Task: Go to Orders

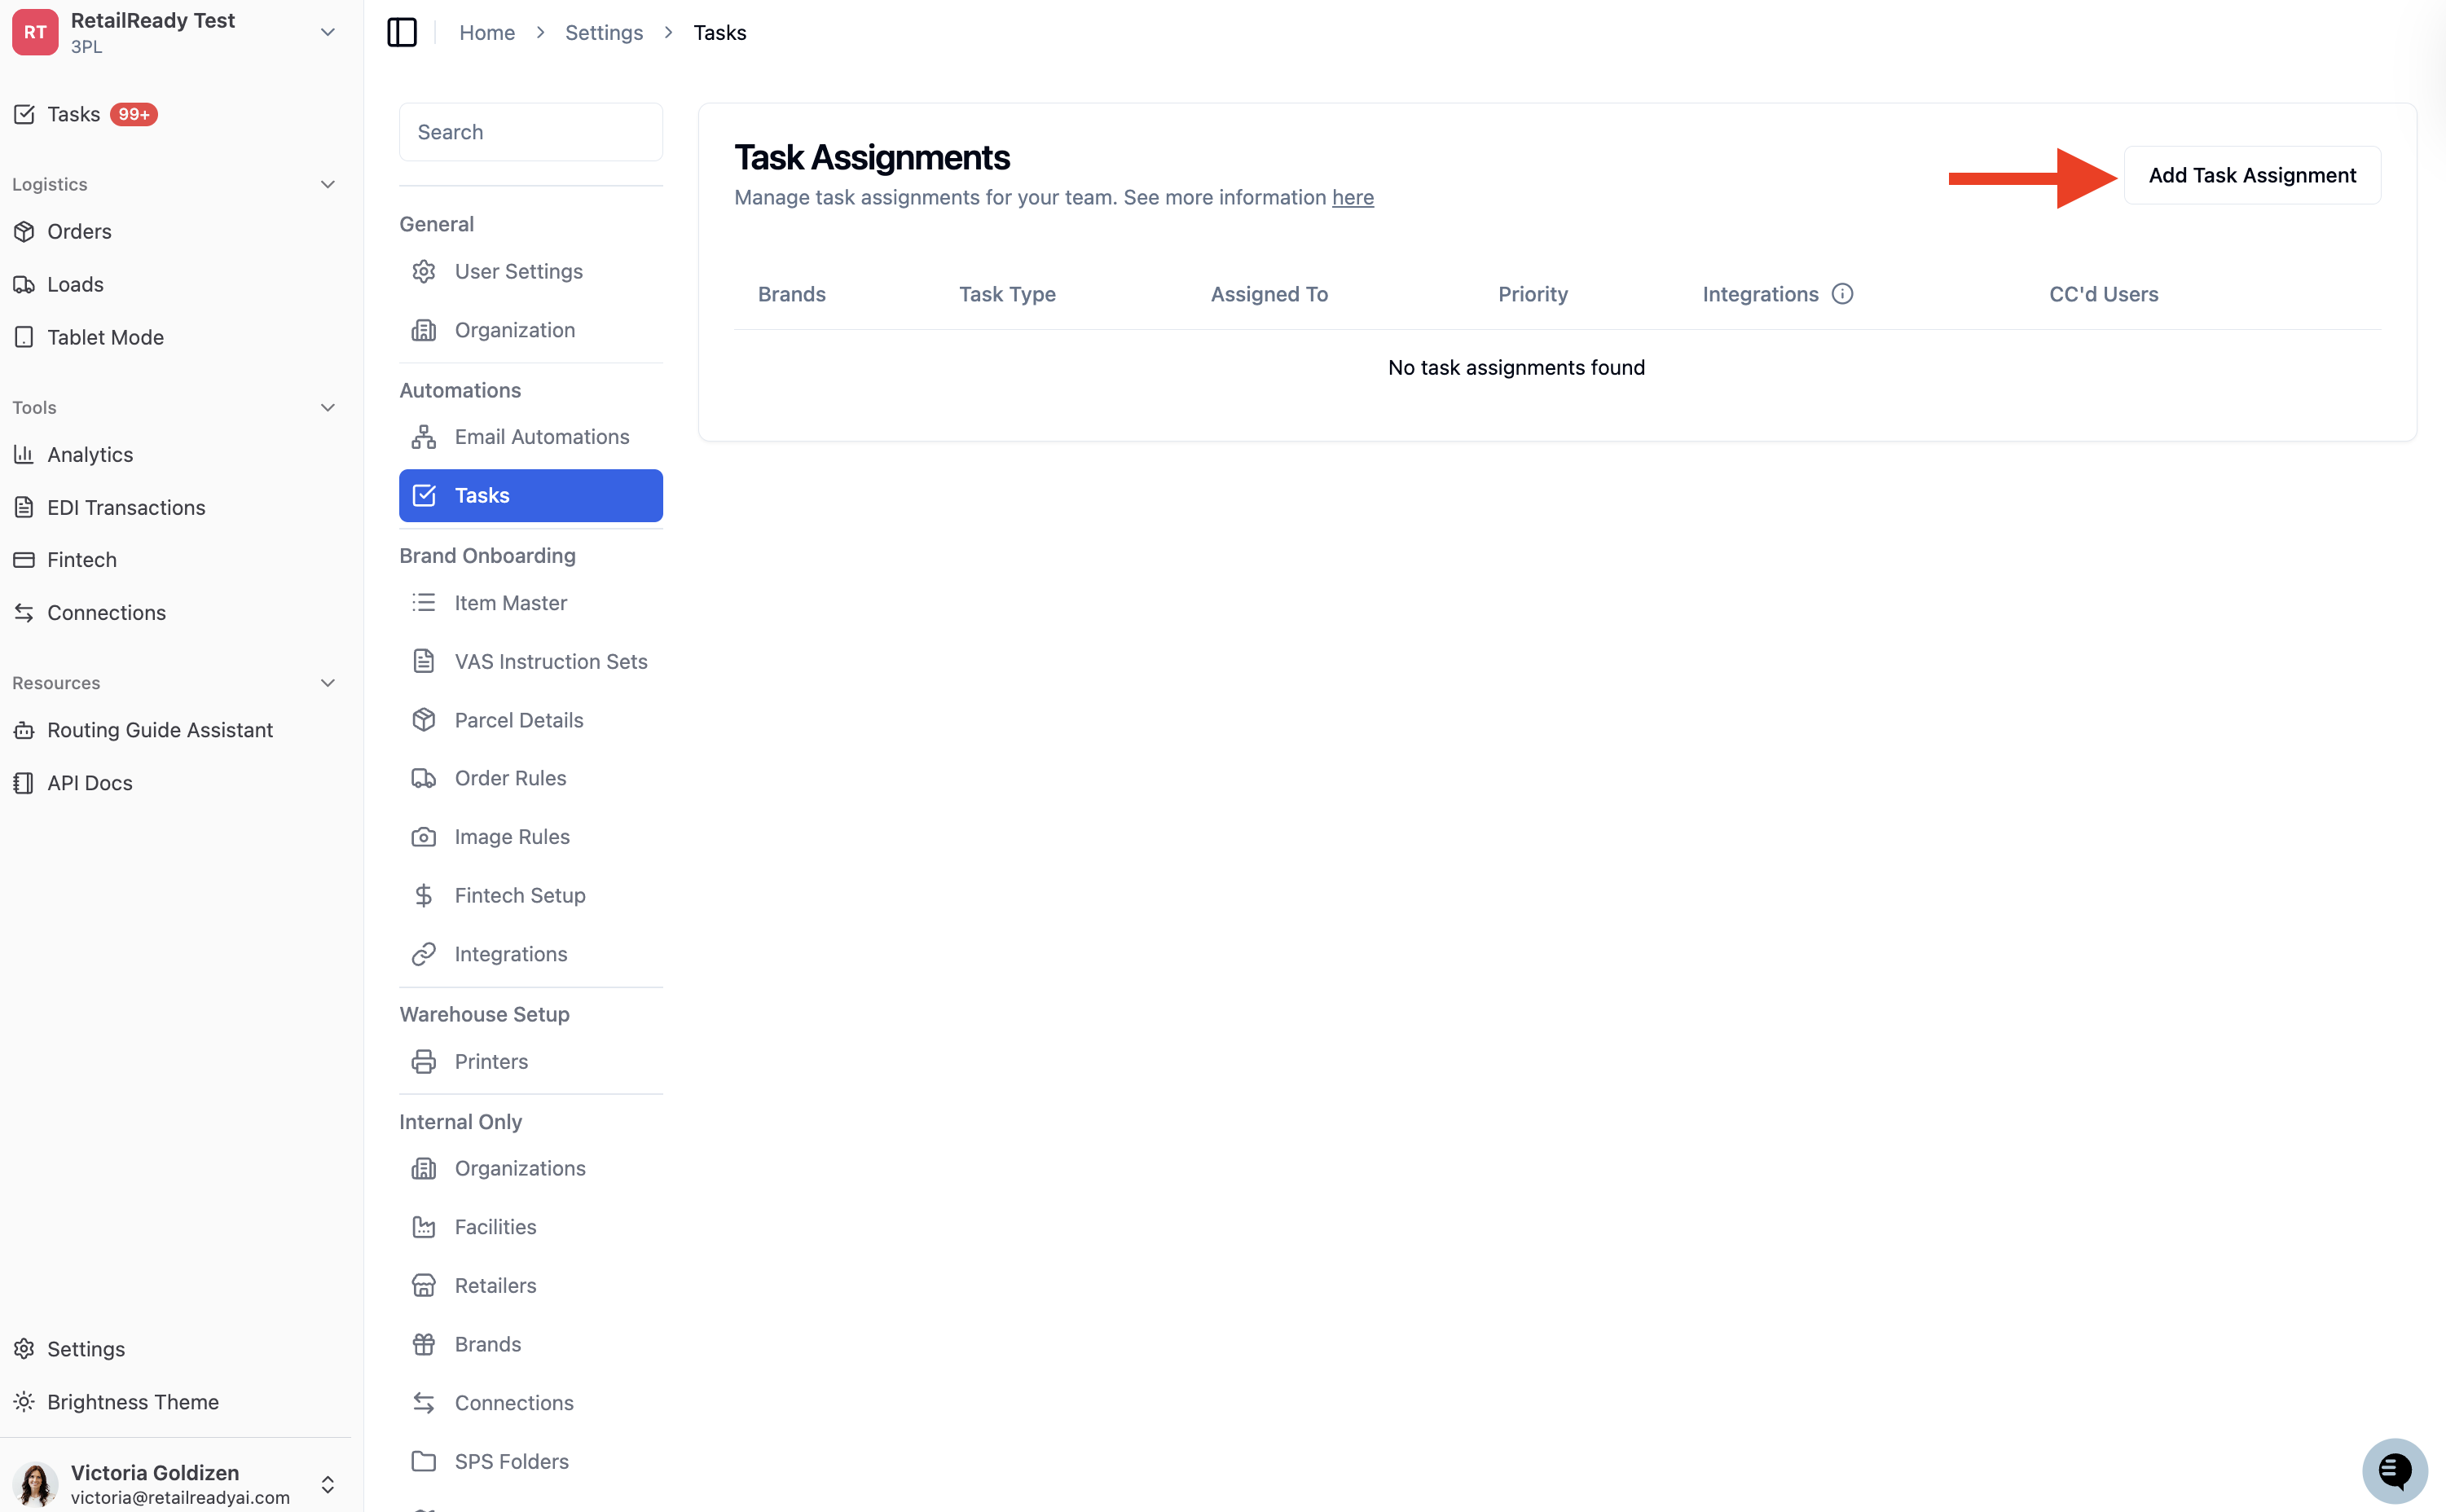Action: (79, 231)
